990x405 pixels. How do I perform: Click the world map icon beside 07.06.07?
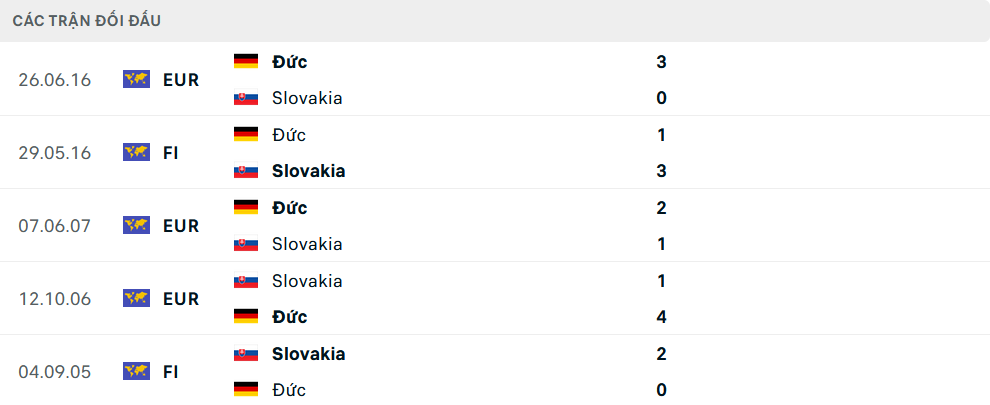[x=136, y=225]
